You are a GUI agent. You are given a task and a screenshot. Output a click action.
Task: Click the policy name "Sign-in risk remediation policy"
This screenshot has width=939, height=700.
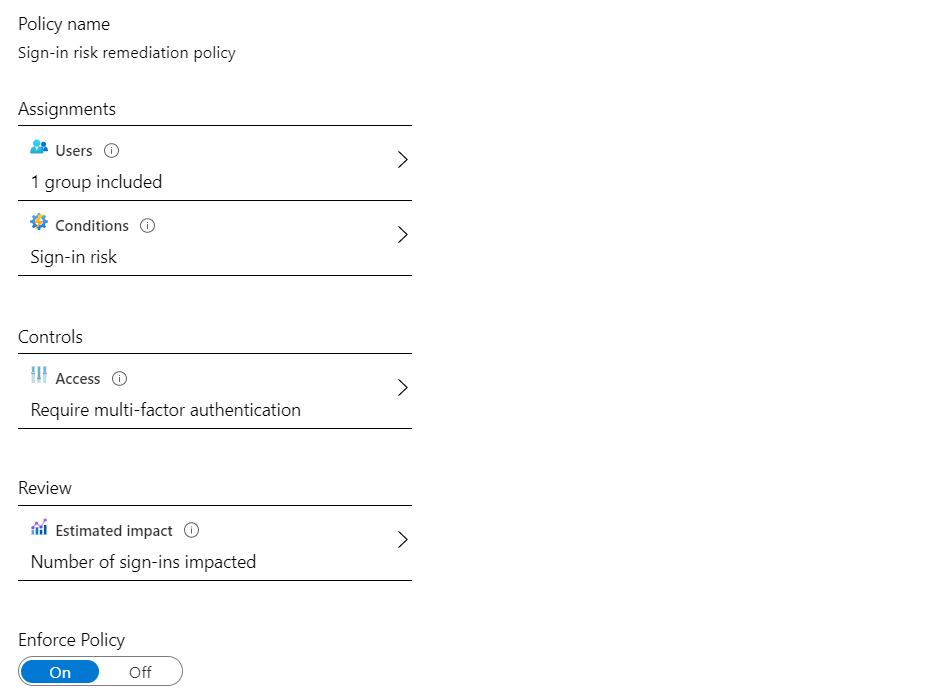tap(127, 52)
